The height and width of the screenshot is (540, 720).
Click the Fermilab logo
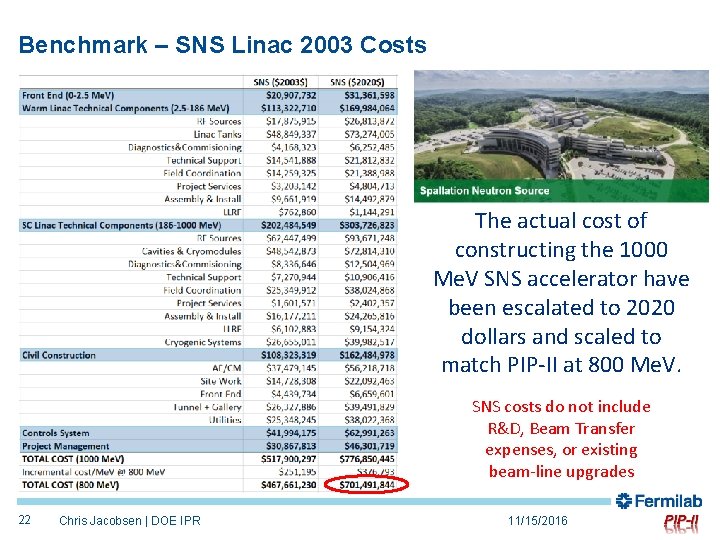tap(659, 501)
